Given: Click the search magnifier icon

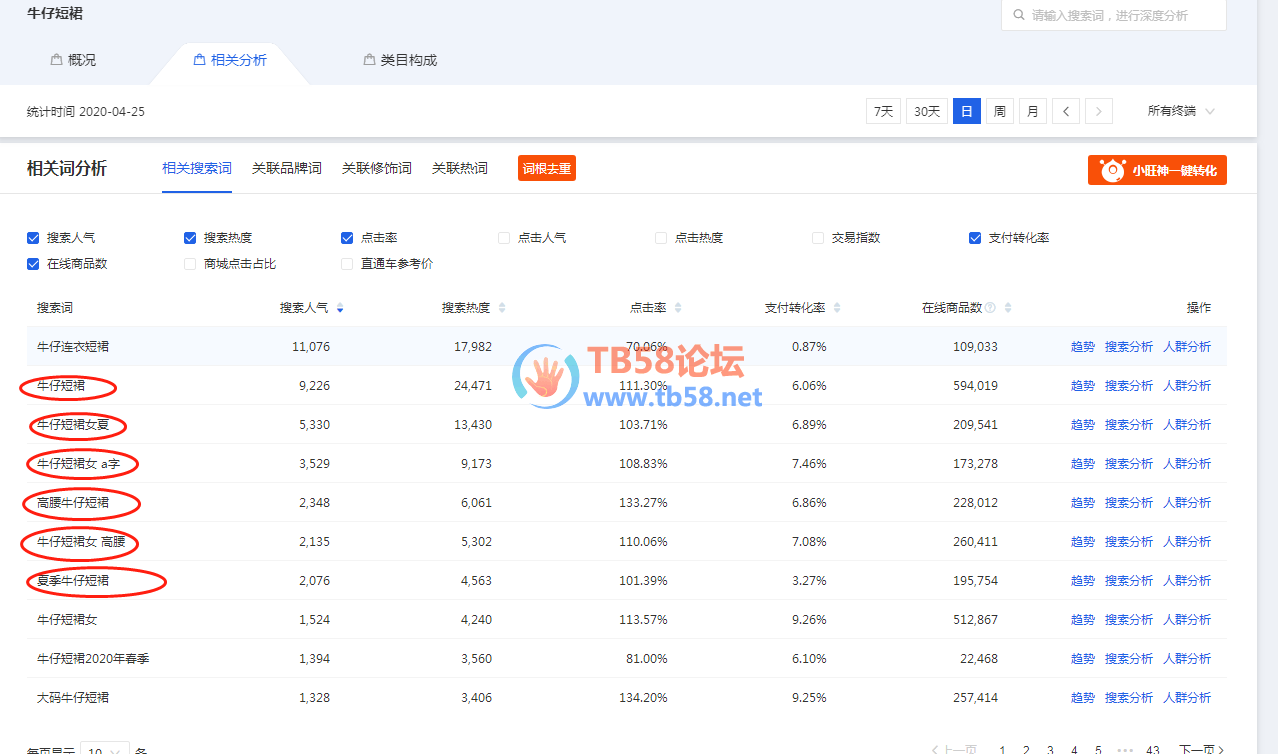Looking at the screenshot, I should pyautogui.click(x=1018, y=16).
